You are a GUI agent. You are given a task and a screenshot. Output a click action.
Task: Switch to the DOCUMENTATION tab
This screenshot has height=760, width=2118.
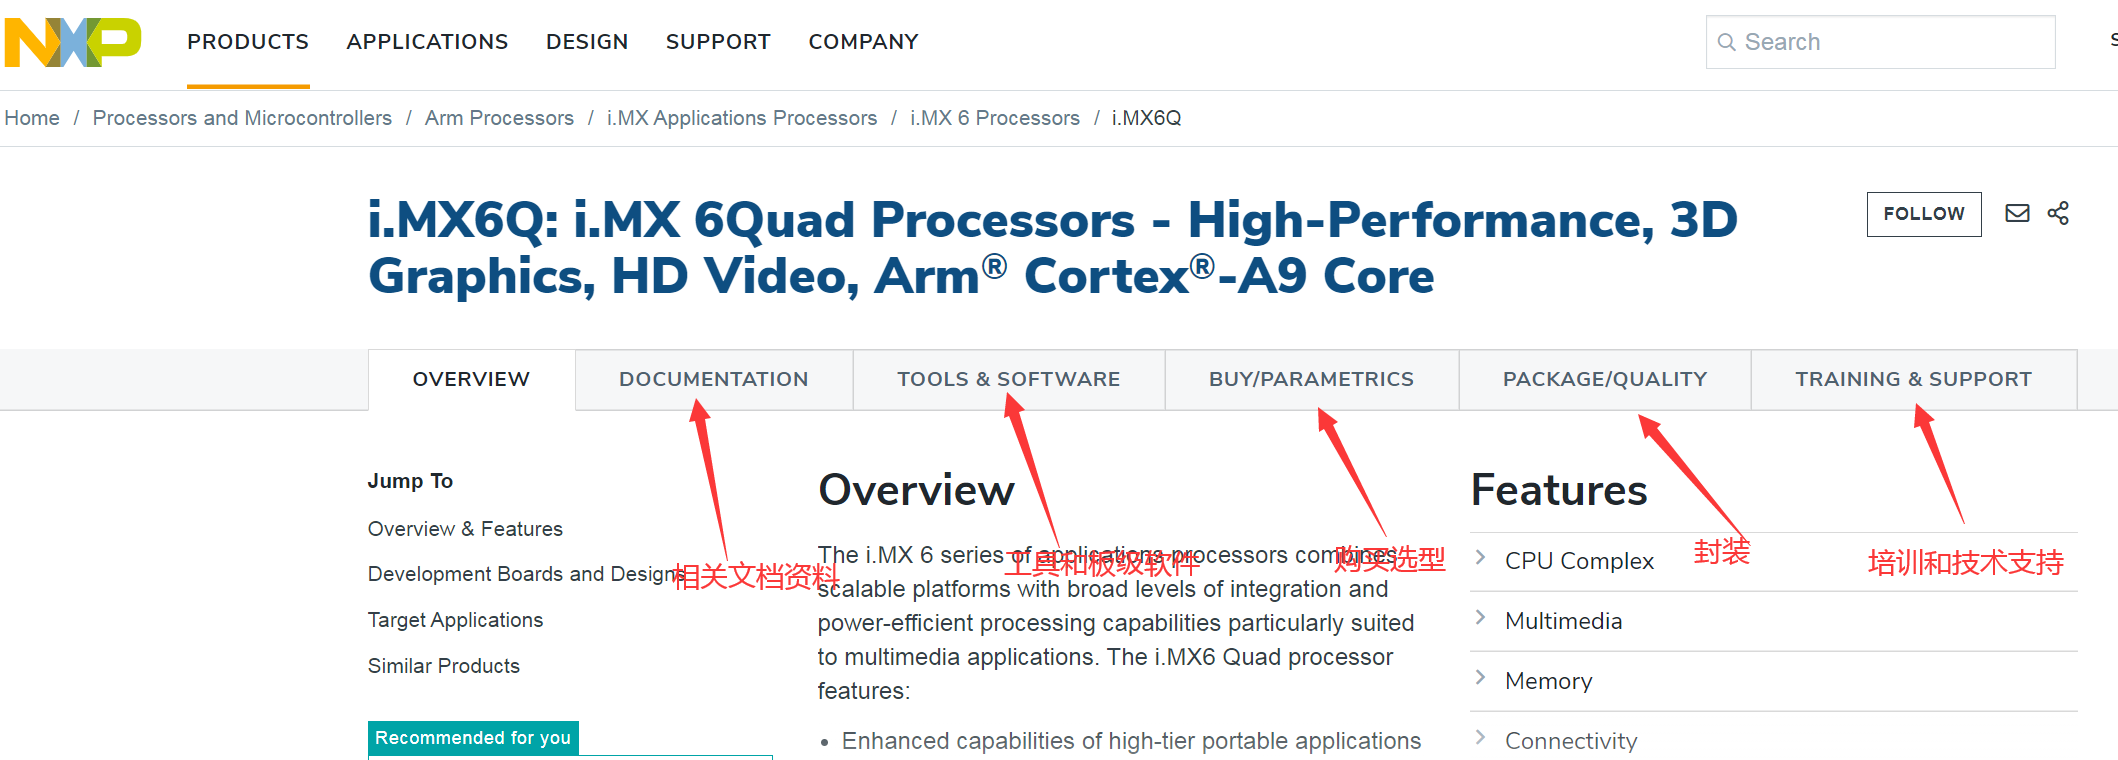coord(714,380)
